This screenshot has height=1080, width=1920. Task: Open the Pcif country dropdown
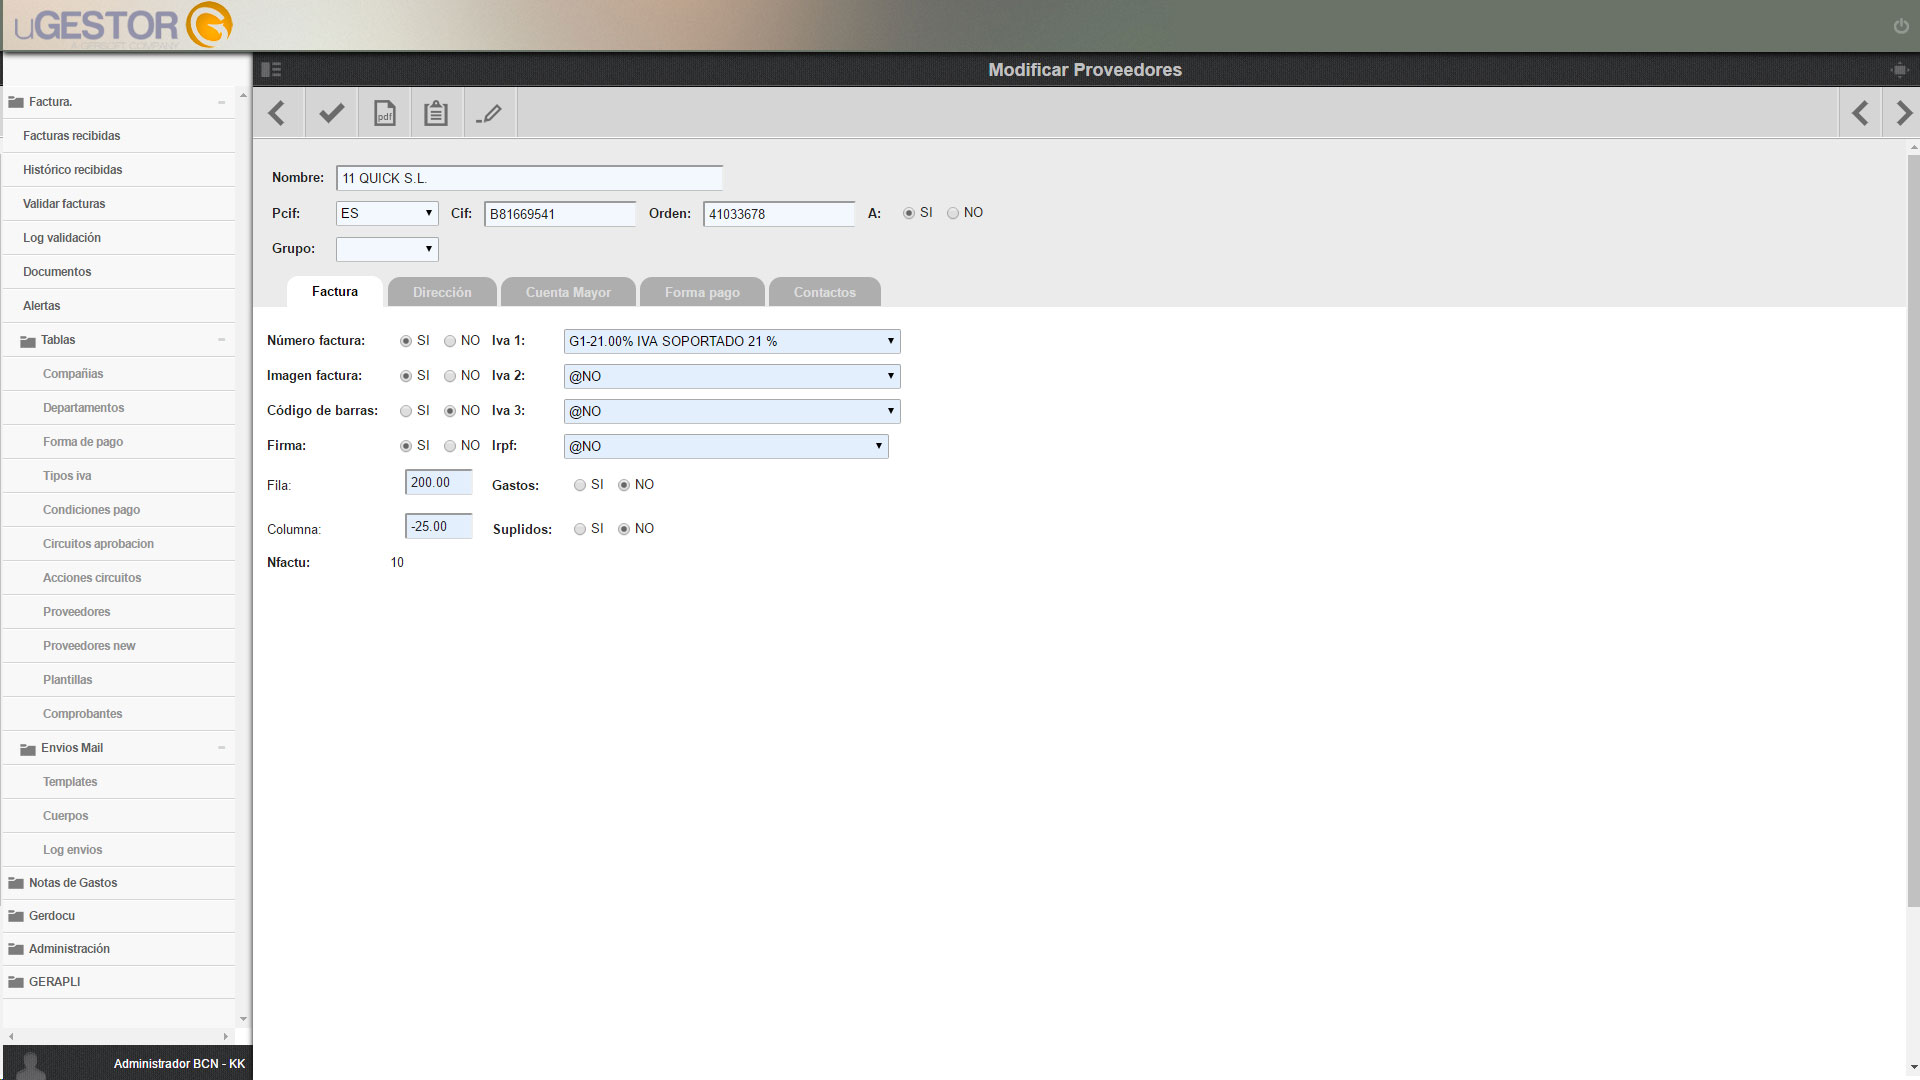pos(387,213)
